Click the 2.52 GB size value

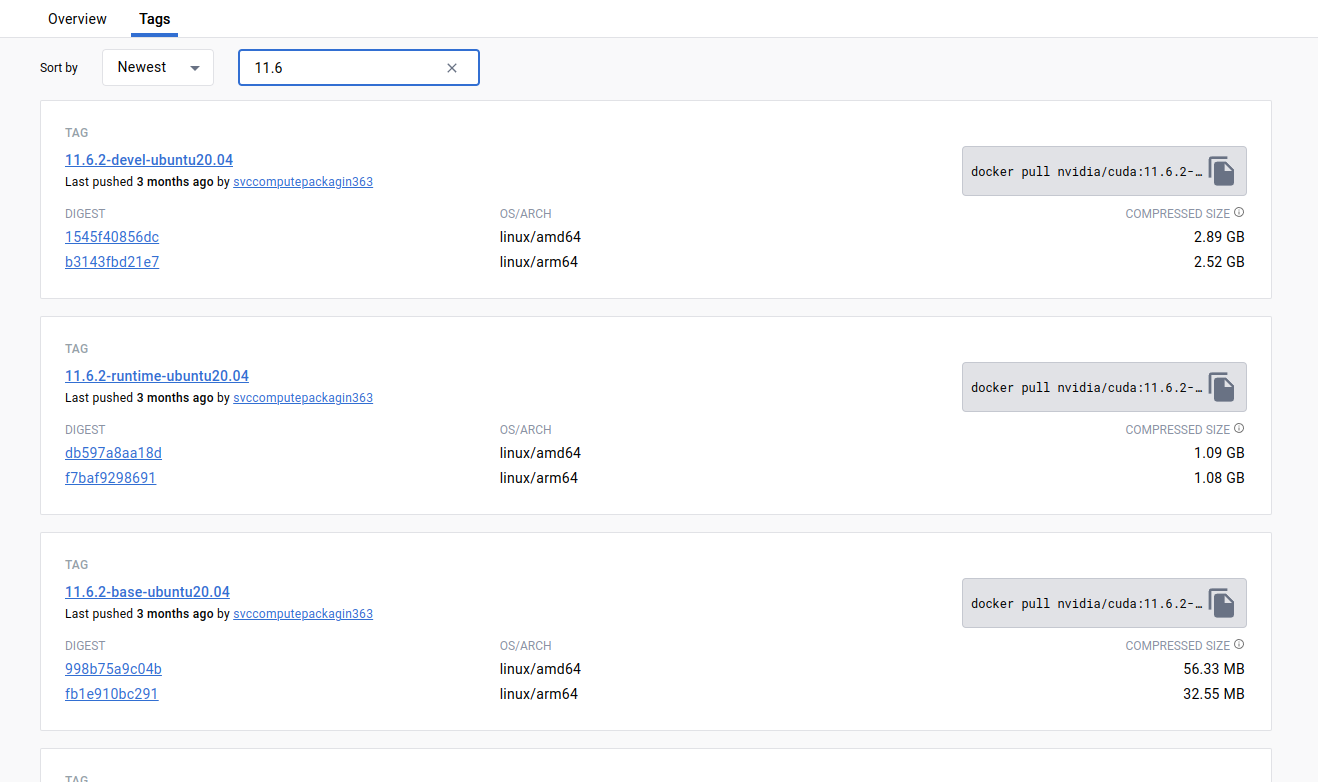pyautogui.click(x=1219, y=262)
